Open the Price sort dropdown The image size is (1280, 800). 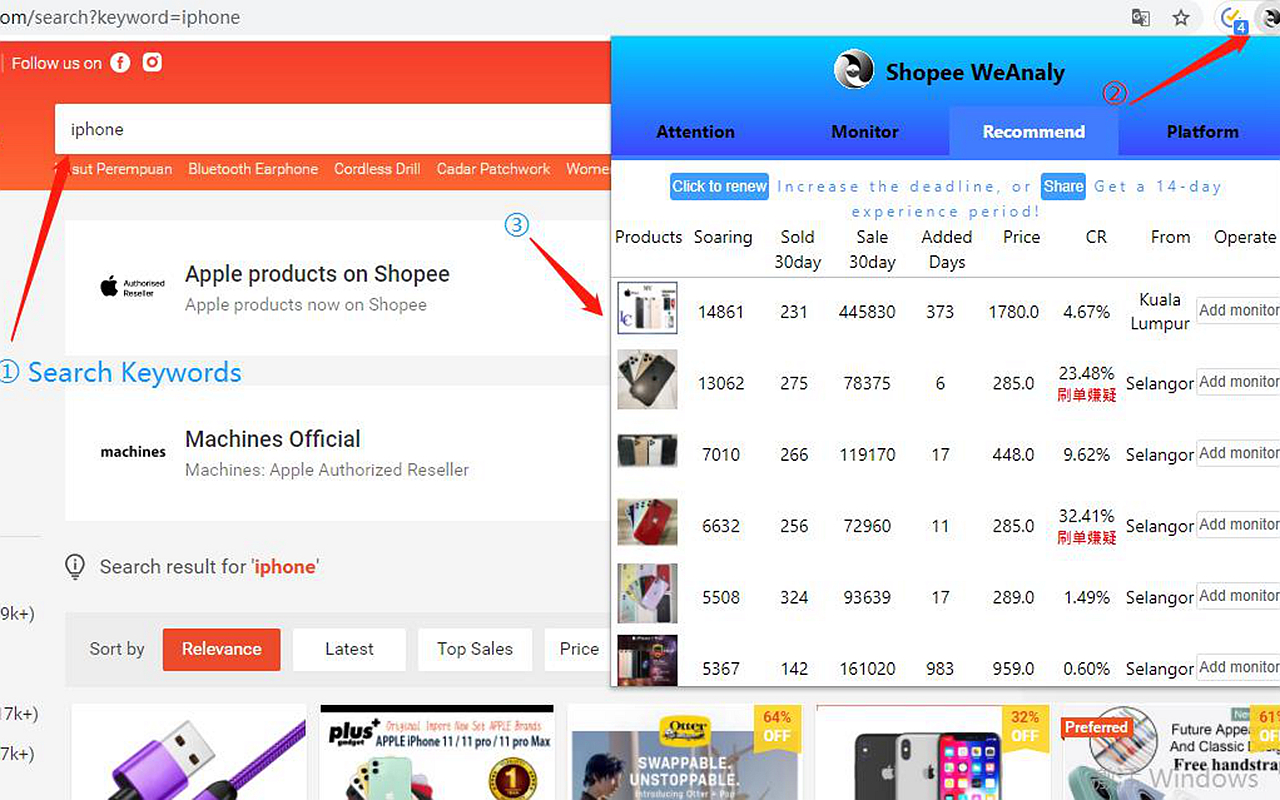[x=577, y=649]
